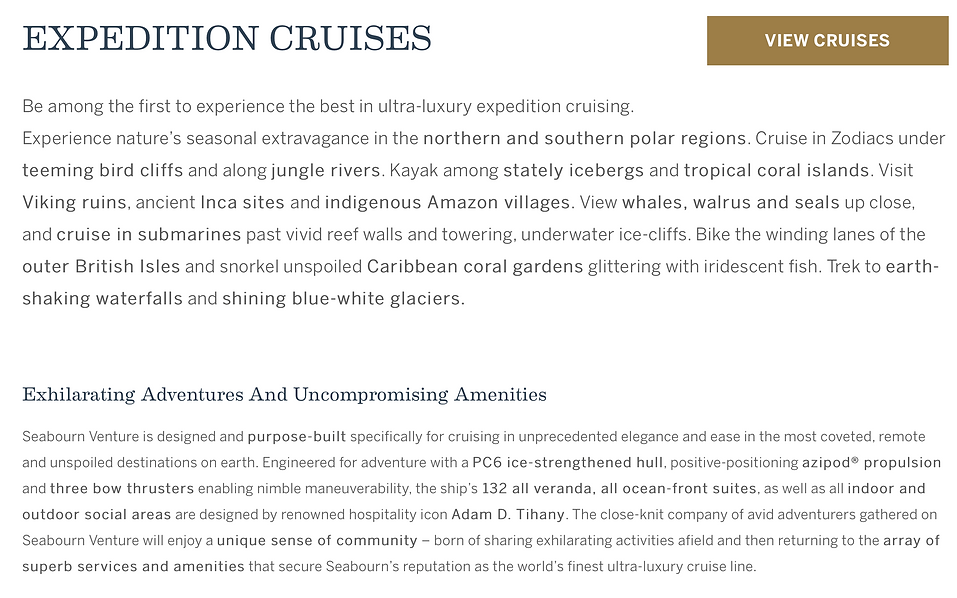Click "Exhilarating Adventures And Uncompromising Amenities" subheading

coord(284,395)
